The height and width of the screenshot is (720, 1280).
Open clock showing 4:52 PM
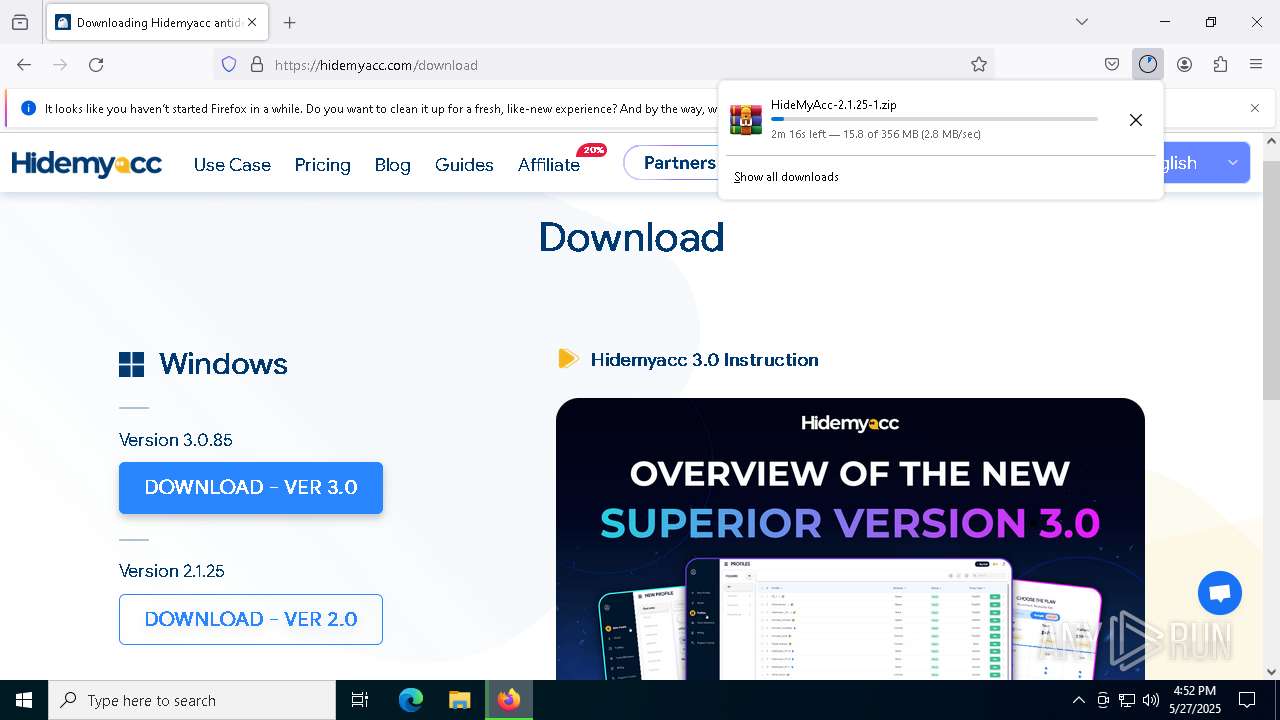tap(1195, 700)
